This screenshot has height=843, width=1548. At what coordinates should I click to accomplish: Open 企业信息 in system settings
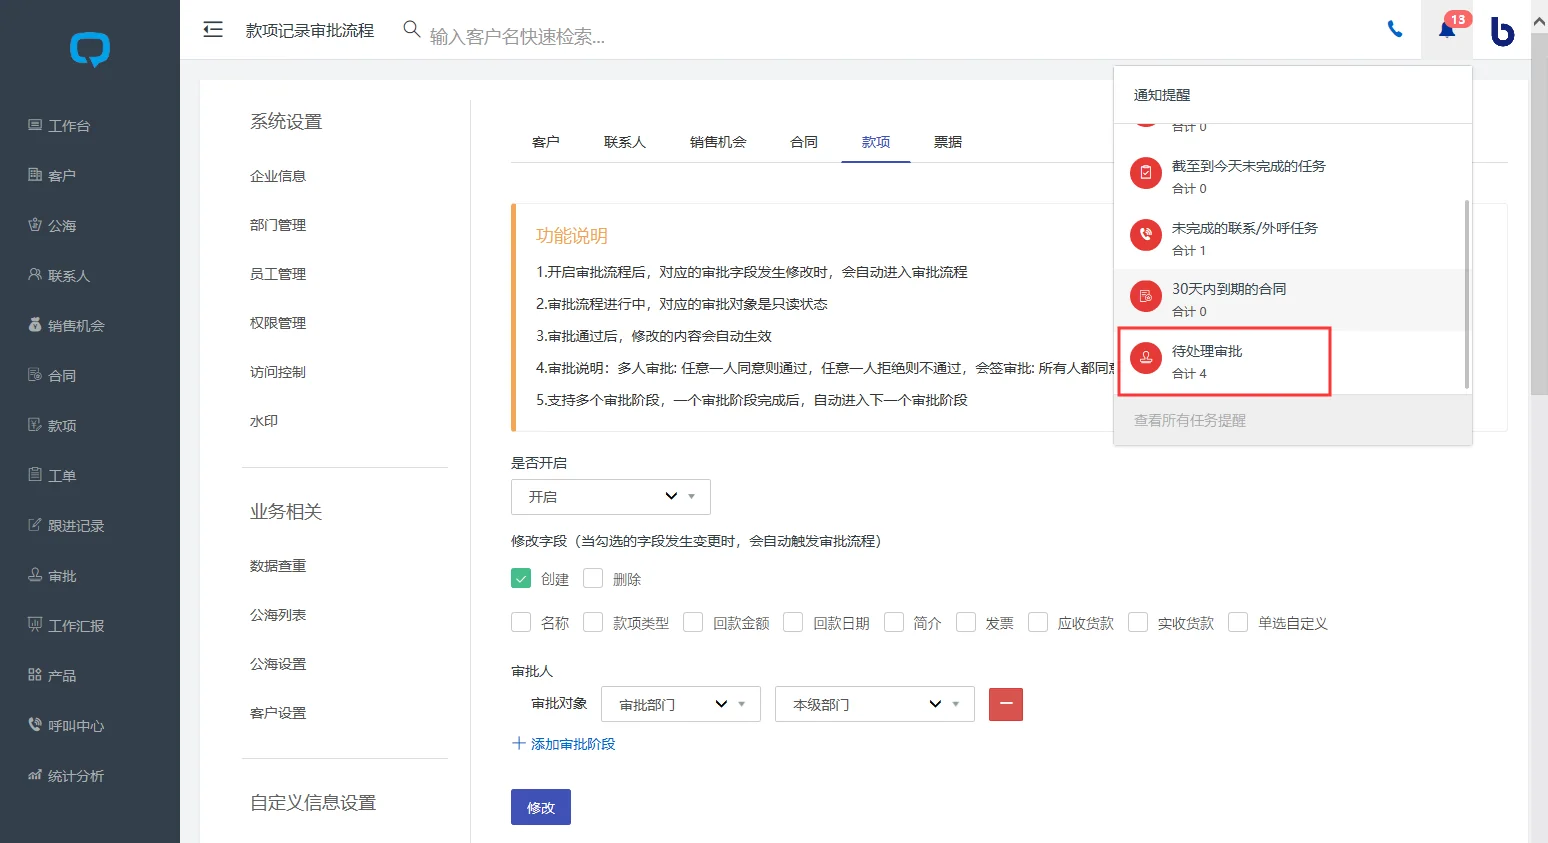(x=278, y=176)
